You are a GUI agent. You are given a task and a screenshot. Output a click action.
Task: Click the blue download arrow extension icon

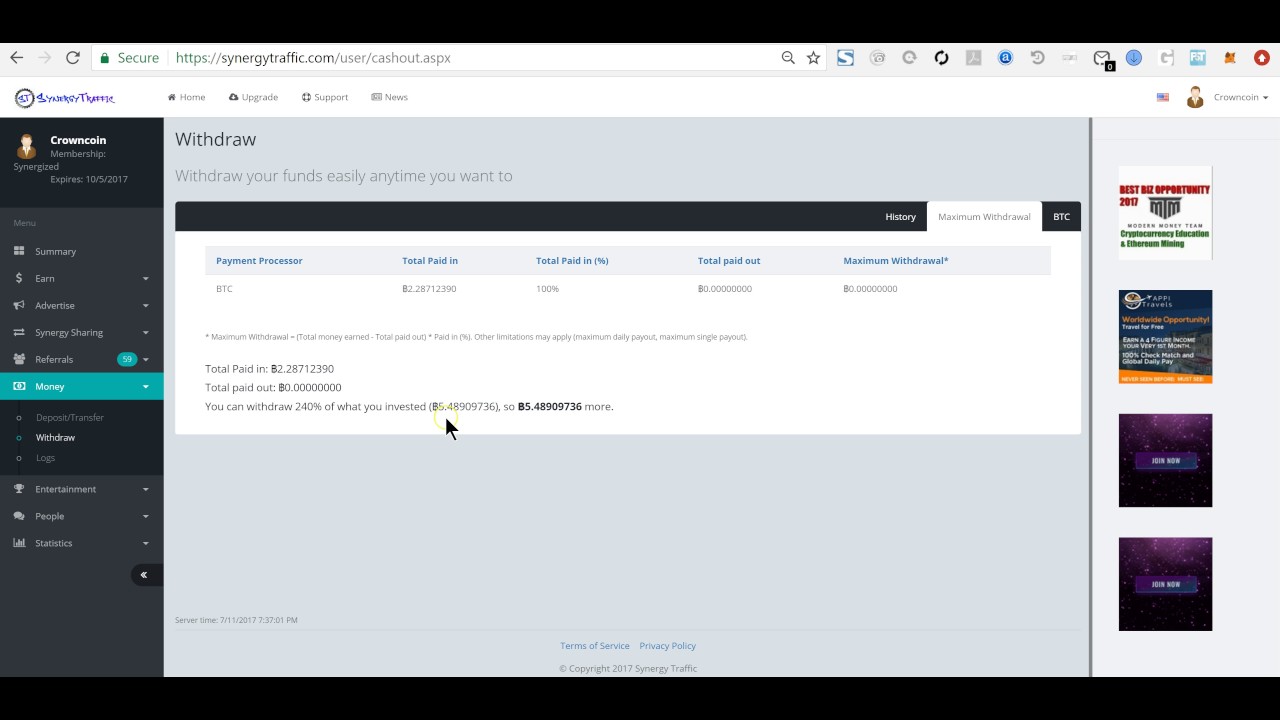tap(1134, 58)
